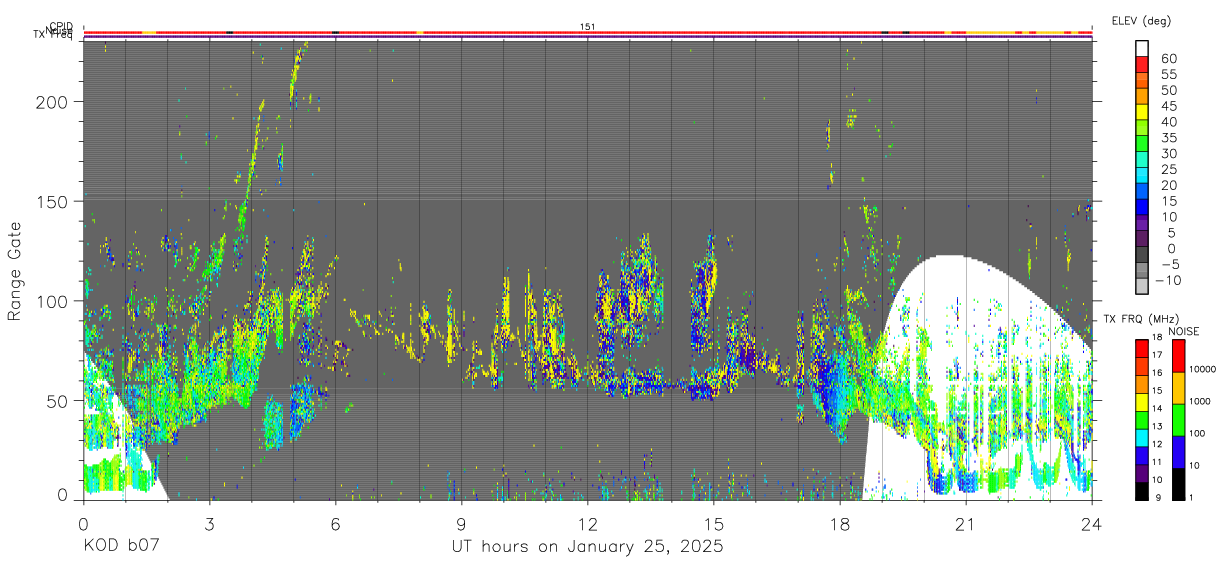Click the 'UT hours on January 25, 2025' label
1228x567 pixels.
click(586, 547)
